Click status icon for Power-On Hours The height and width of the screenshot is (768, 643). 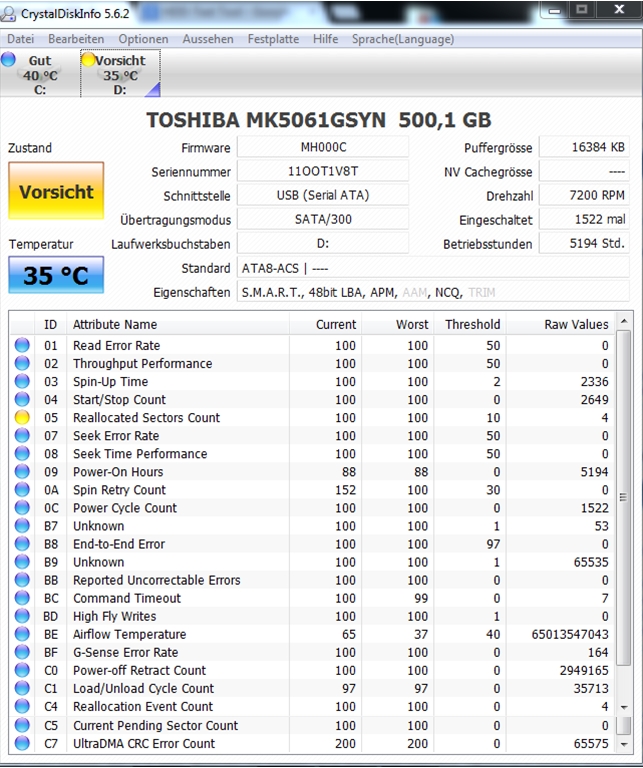[x=22, y=472]
